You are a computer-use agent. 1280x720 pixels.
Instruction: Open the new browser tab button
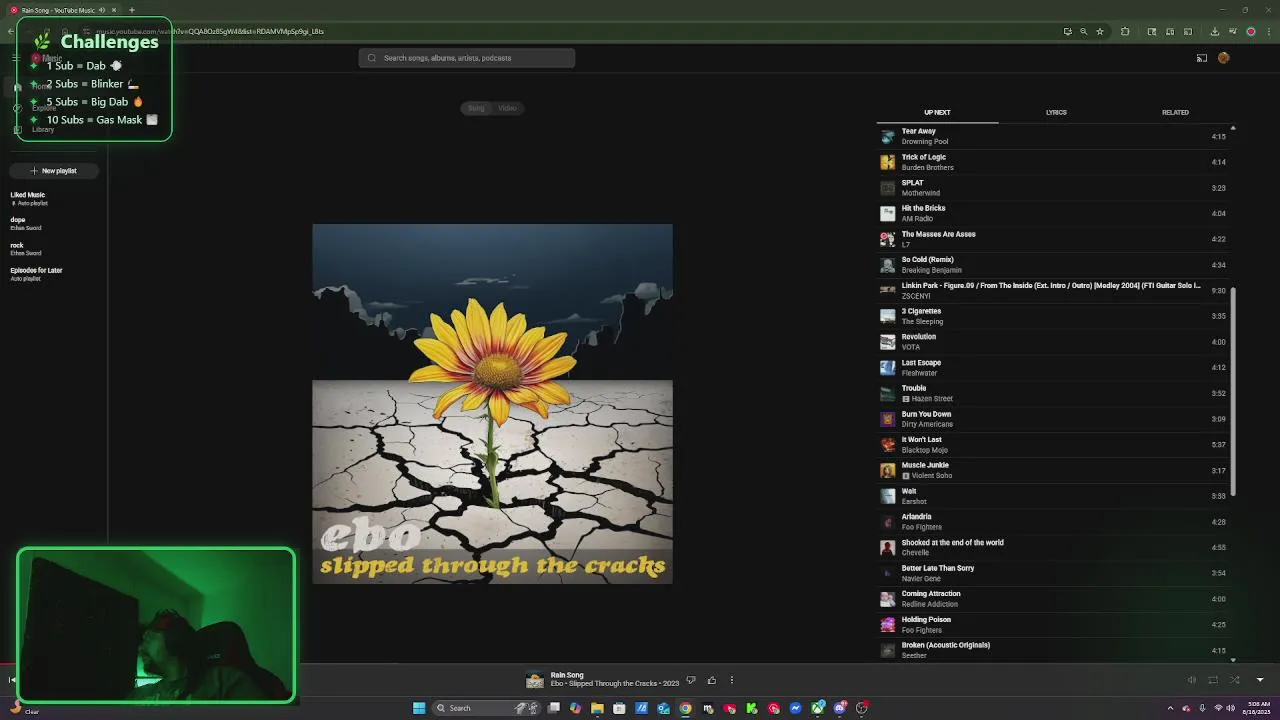[x=131, y=10]
